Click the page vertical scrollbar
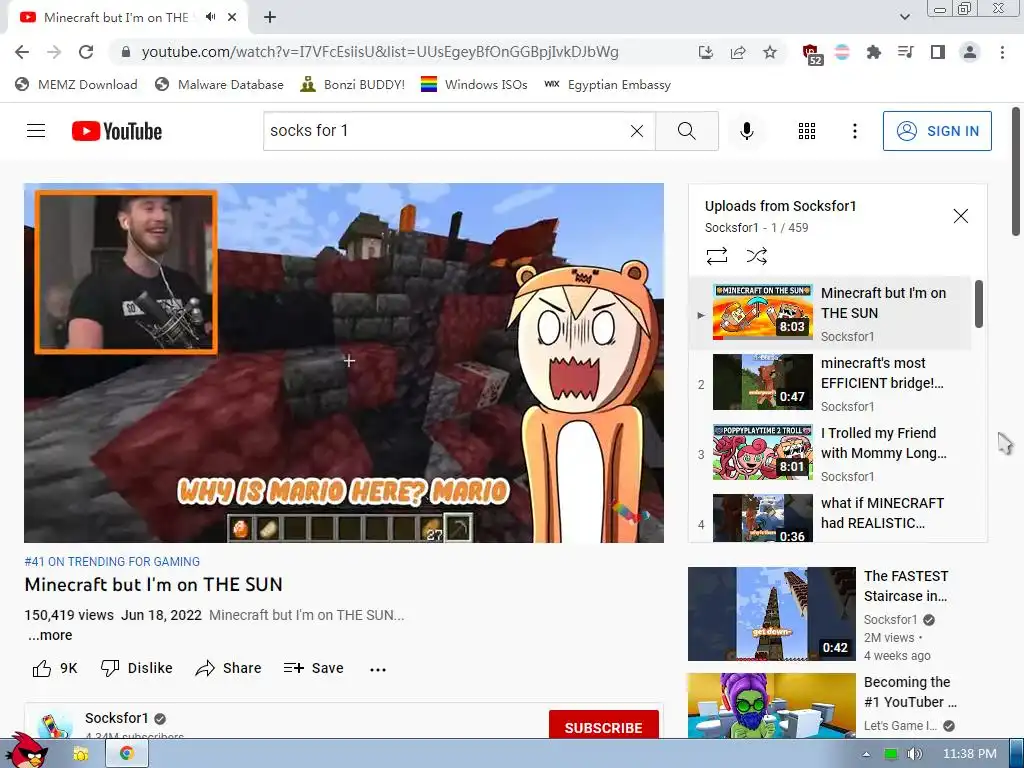The height and width of the screenshot is (768, 1024). (x=1016, y=171)
